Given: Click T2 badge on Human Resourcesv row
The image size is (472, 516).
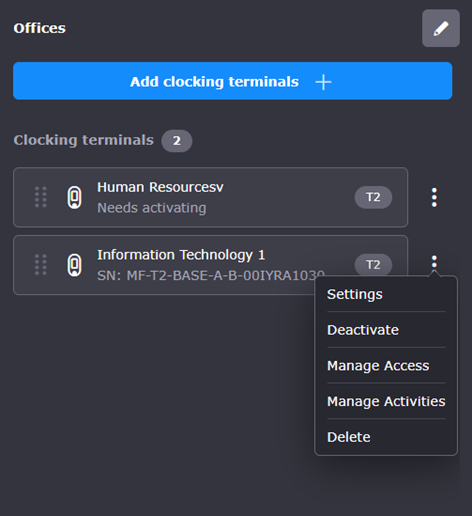Looking at the screenshot, I should (373, 197).
